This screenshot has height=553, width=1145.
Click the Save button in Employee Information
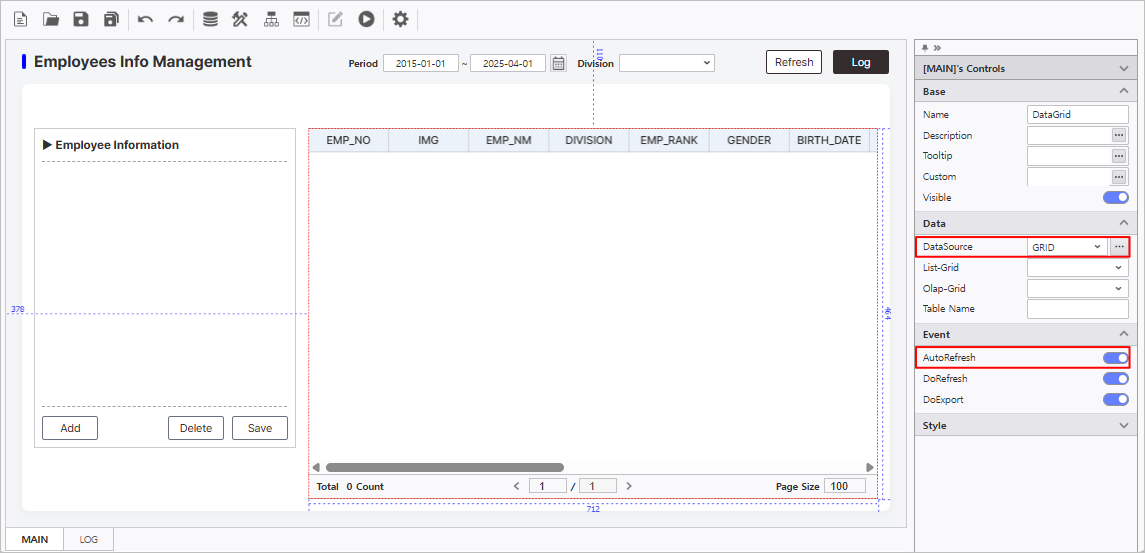tap(260, 428)
